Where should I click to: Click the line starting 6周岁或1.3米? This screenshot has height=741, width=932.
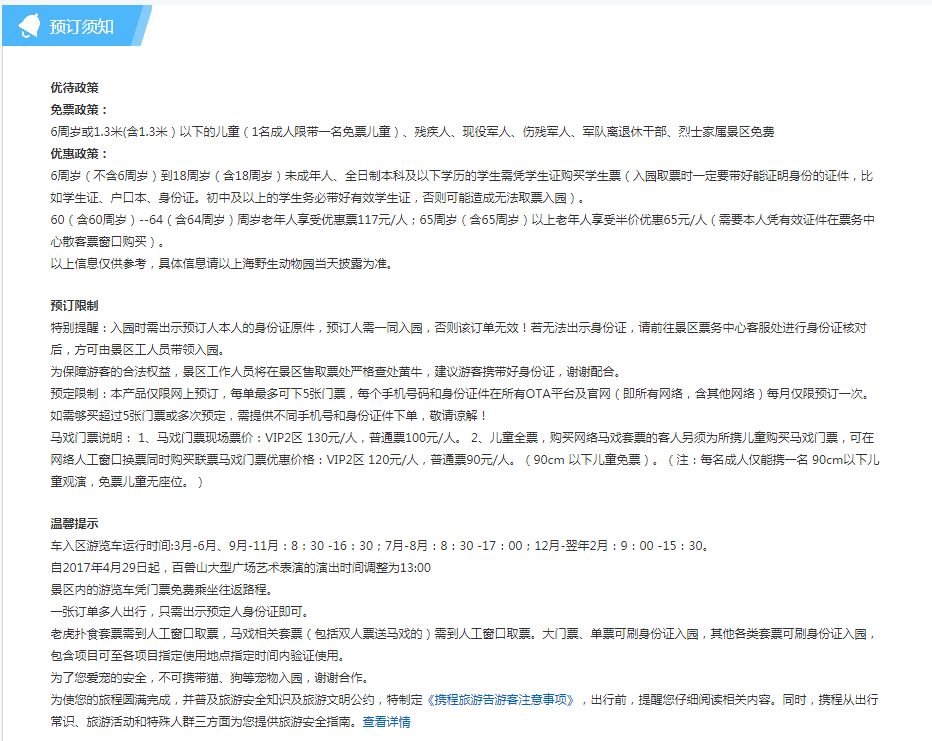pos(412,131)
